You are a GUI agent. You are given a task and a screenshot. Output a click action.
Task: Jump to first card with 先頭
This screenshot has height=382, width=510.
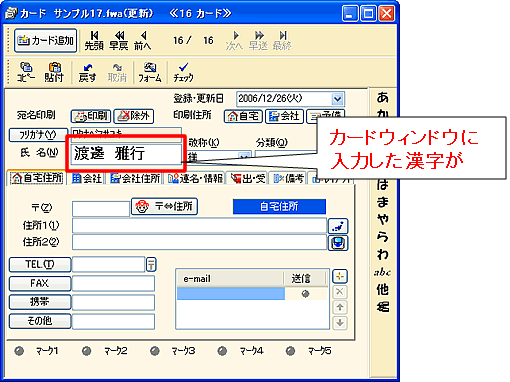(x=94, y=41)
